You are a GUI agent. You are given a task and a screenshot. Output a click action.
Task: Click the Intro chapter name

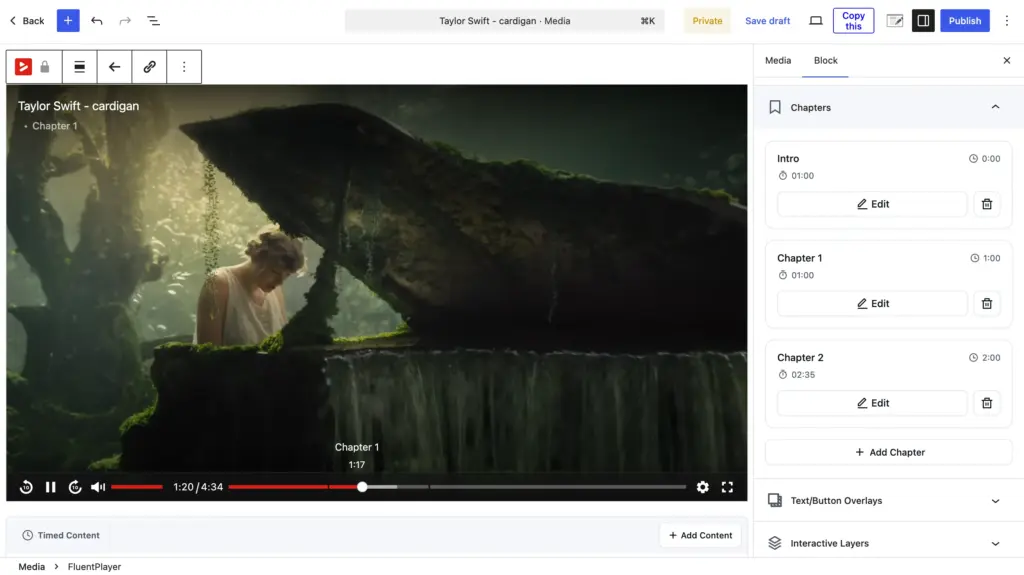pos(788,158)
